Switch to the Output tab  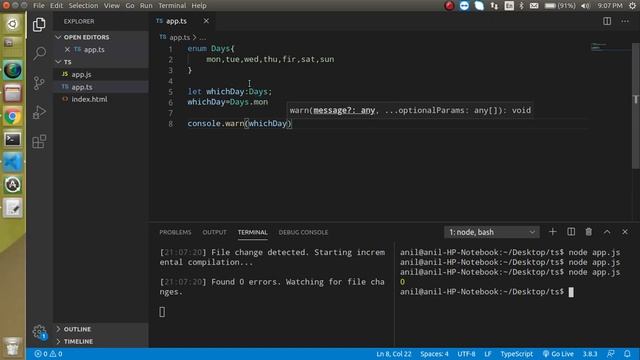point(214,232)
